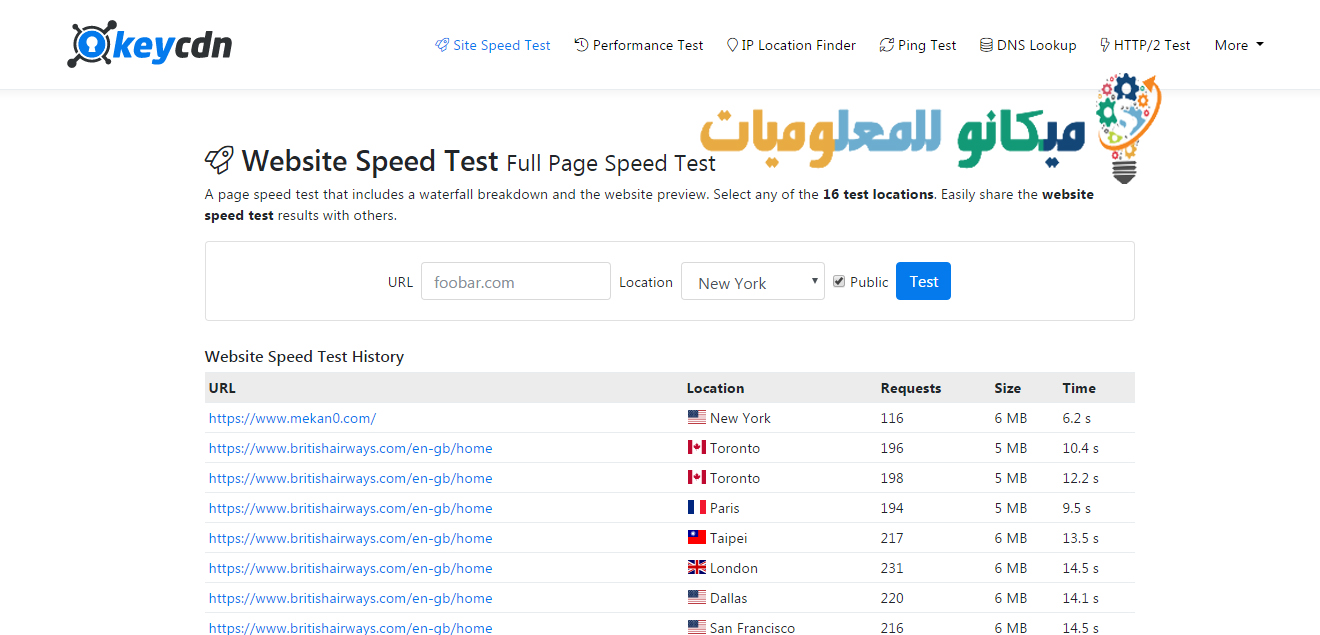Screen dimensions: 1320x635
Task: Open the britishairways Paris test result
Action: (x=350, y=508)
